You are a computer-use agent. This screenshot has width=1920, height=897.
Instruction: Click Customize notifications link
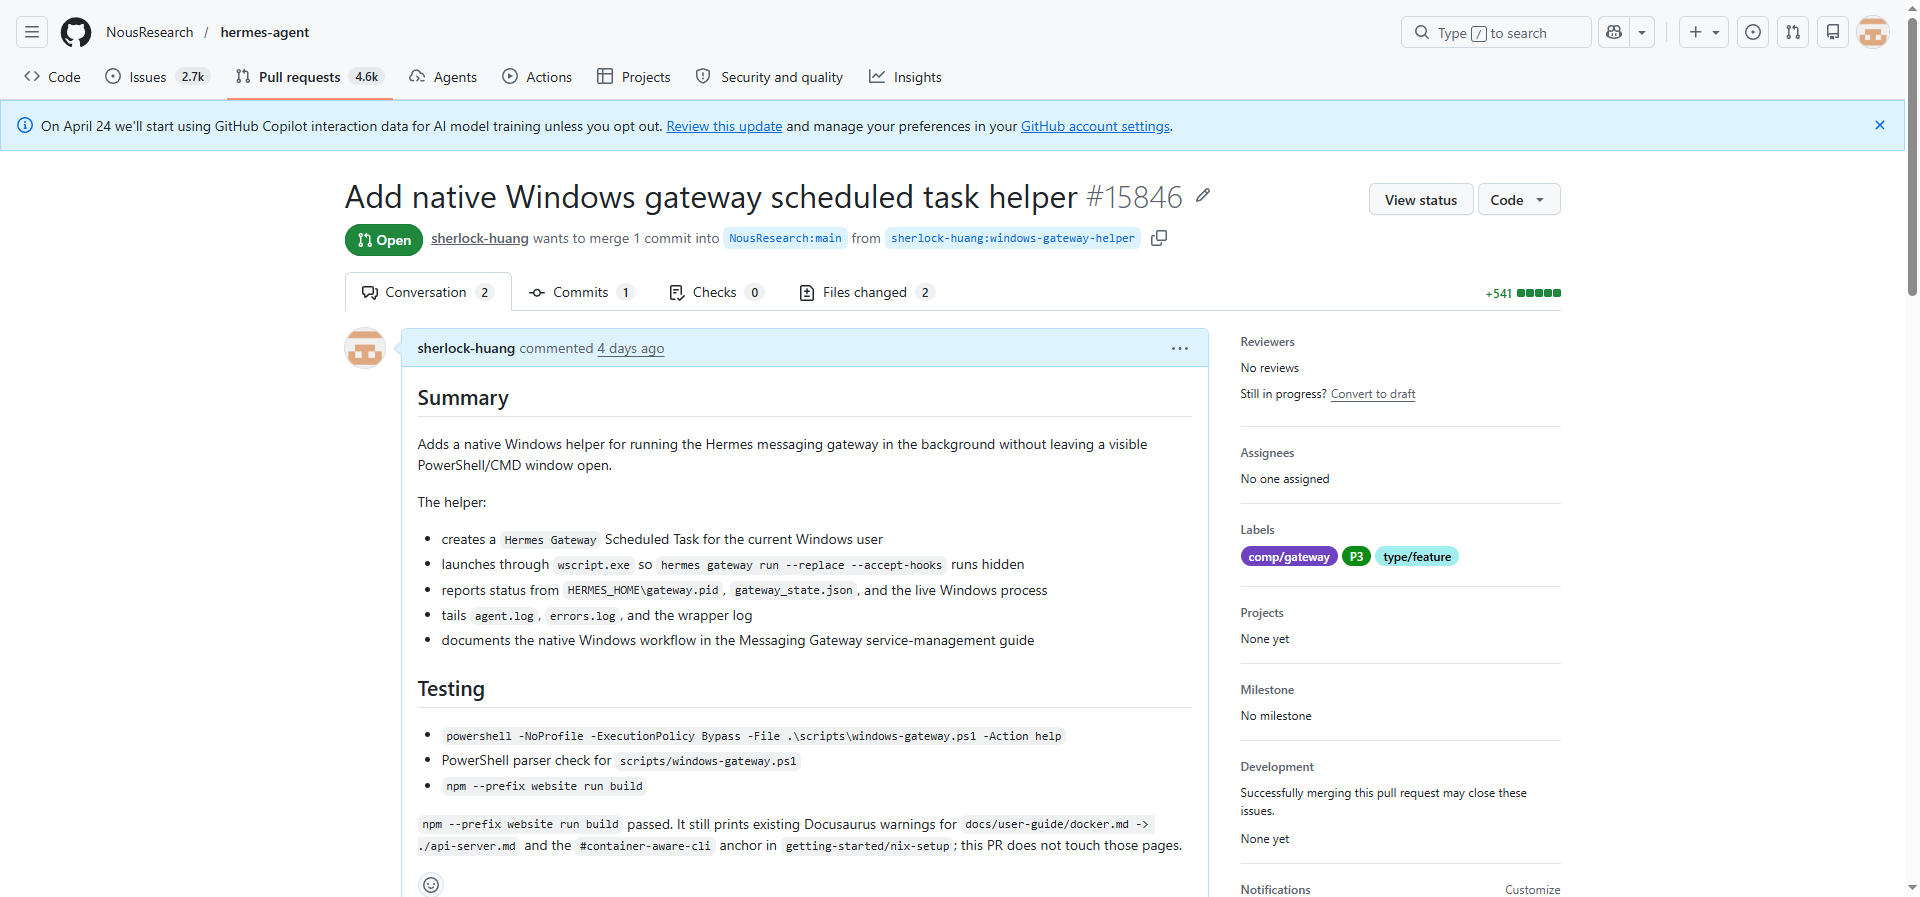[x=1533, y=890]
